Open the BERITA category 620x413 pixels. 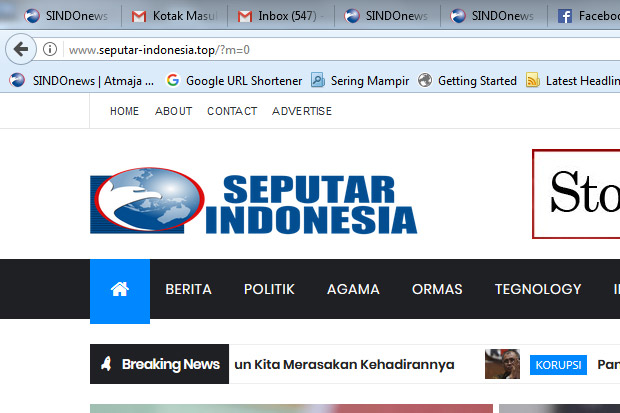189,289
